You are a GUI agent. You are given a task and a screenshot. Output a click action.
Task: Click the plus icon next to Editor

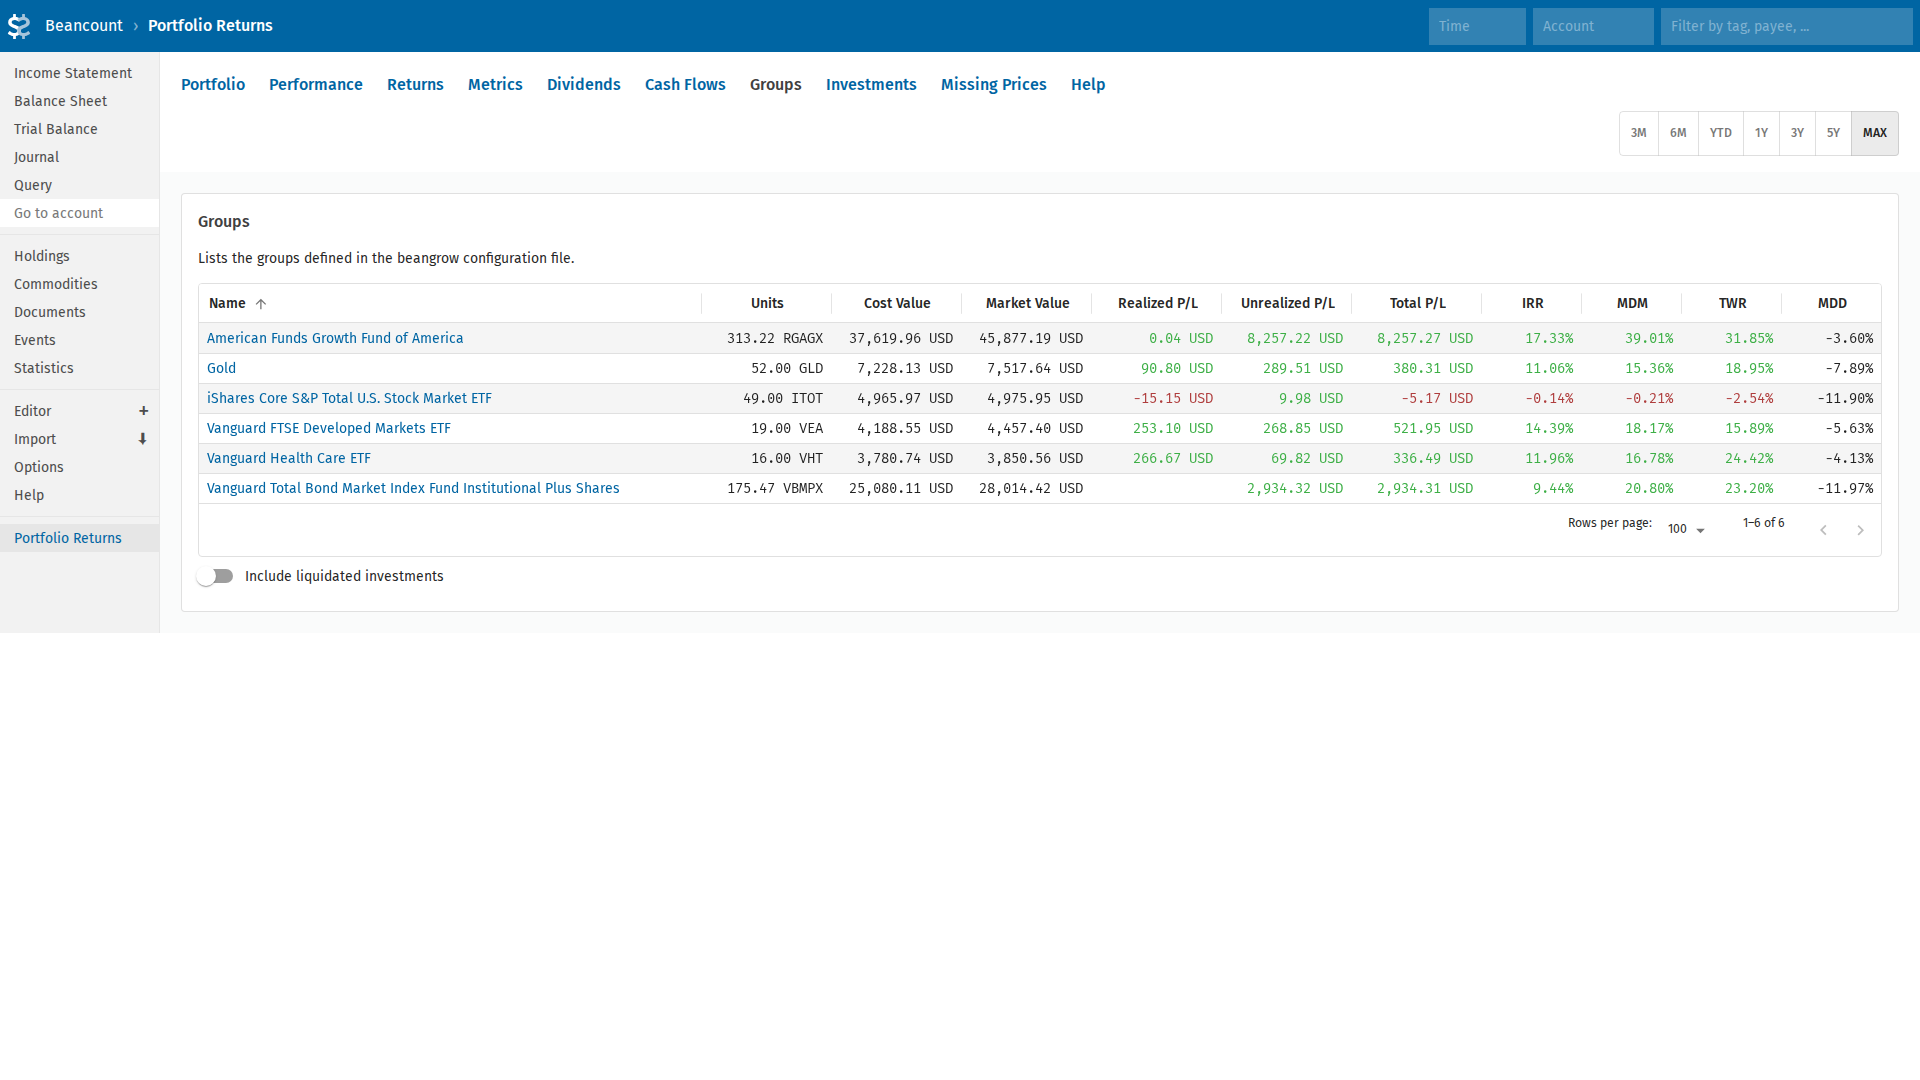point(143,411)
